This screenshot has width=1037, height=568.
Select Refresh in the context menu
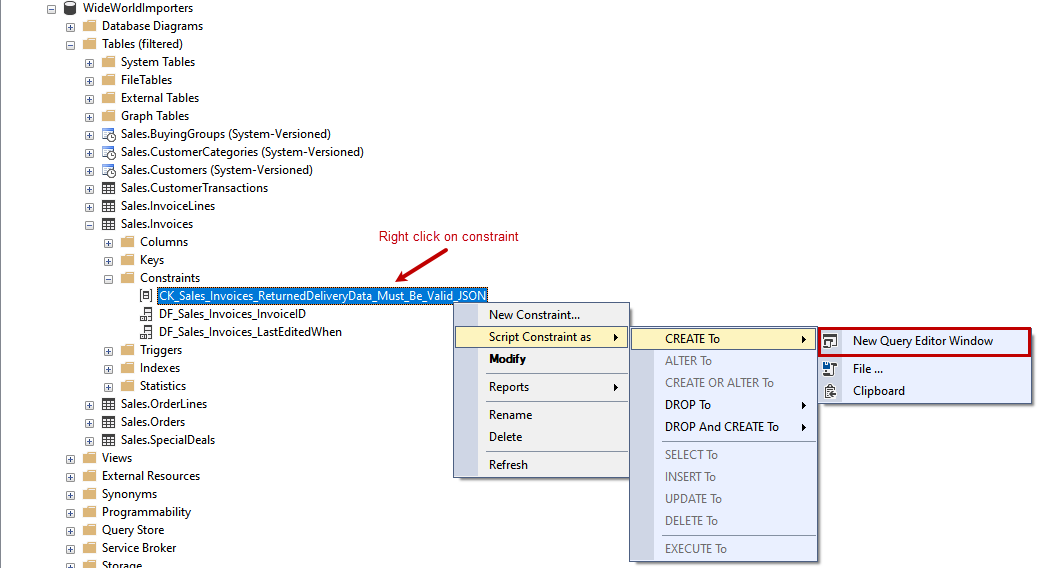tap(541, 465)
